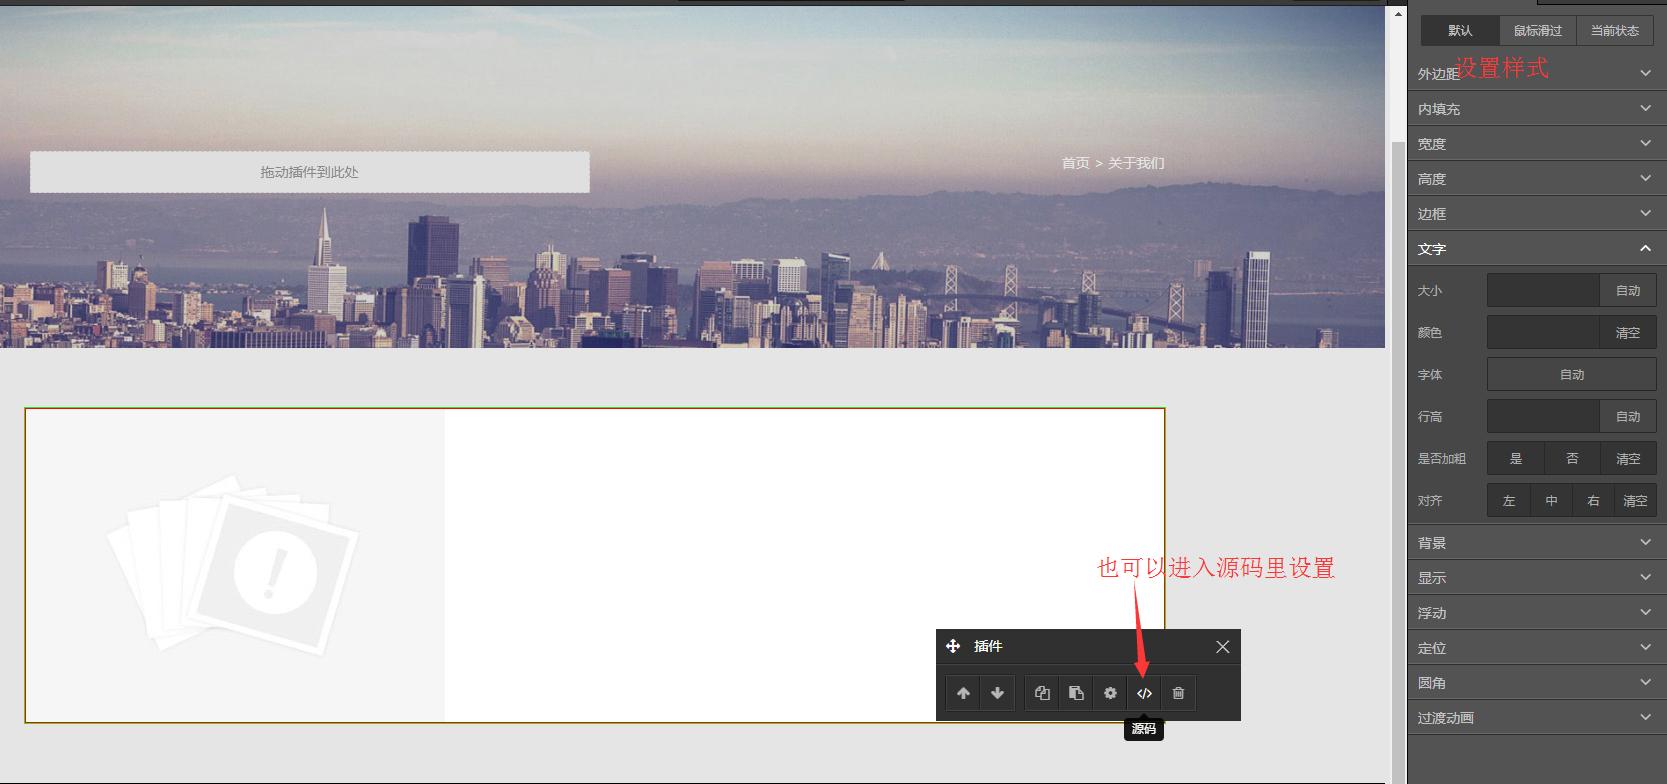Set 是否加粗 bold option to 是

click(1515, 459)
